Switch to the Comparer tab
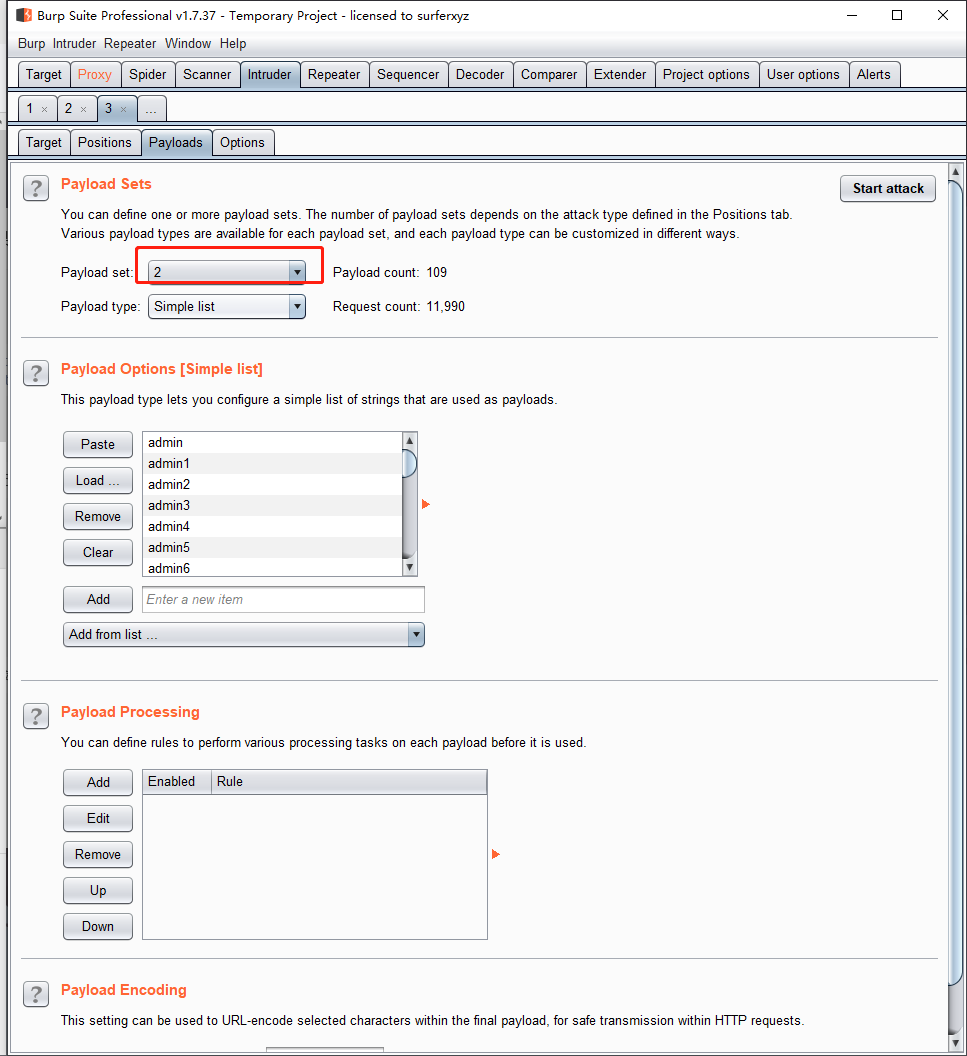Viewport: 967px width, 1056px height. (549, 74)
